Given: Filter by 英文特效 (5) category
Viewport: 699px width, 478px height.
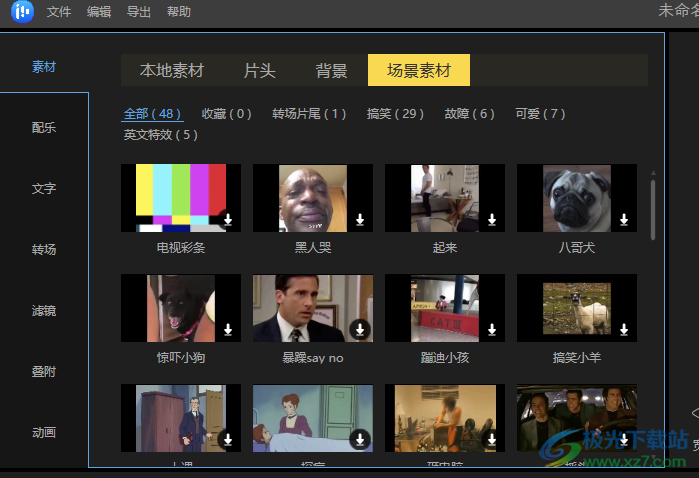Looking at the screenshot, I should click(x=160, y=135).
